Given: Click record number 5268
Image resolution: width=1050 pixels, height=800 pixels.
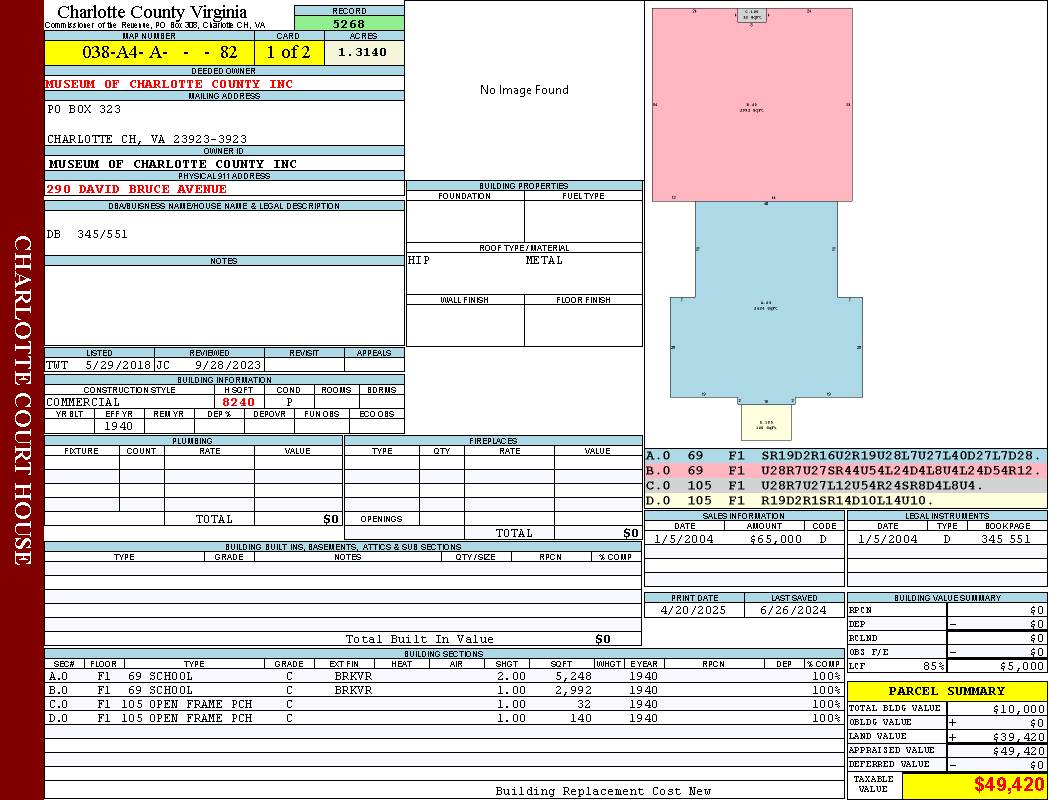Looking at the screenshot, I should coord(349,23).
